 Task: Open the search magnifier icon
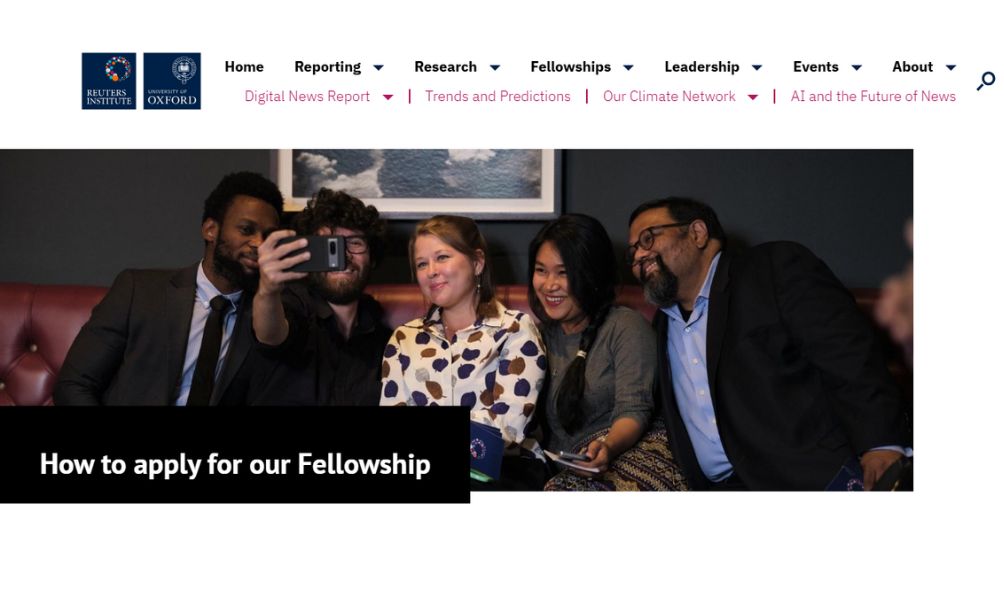[x=986, y=81]
